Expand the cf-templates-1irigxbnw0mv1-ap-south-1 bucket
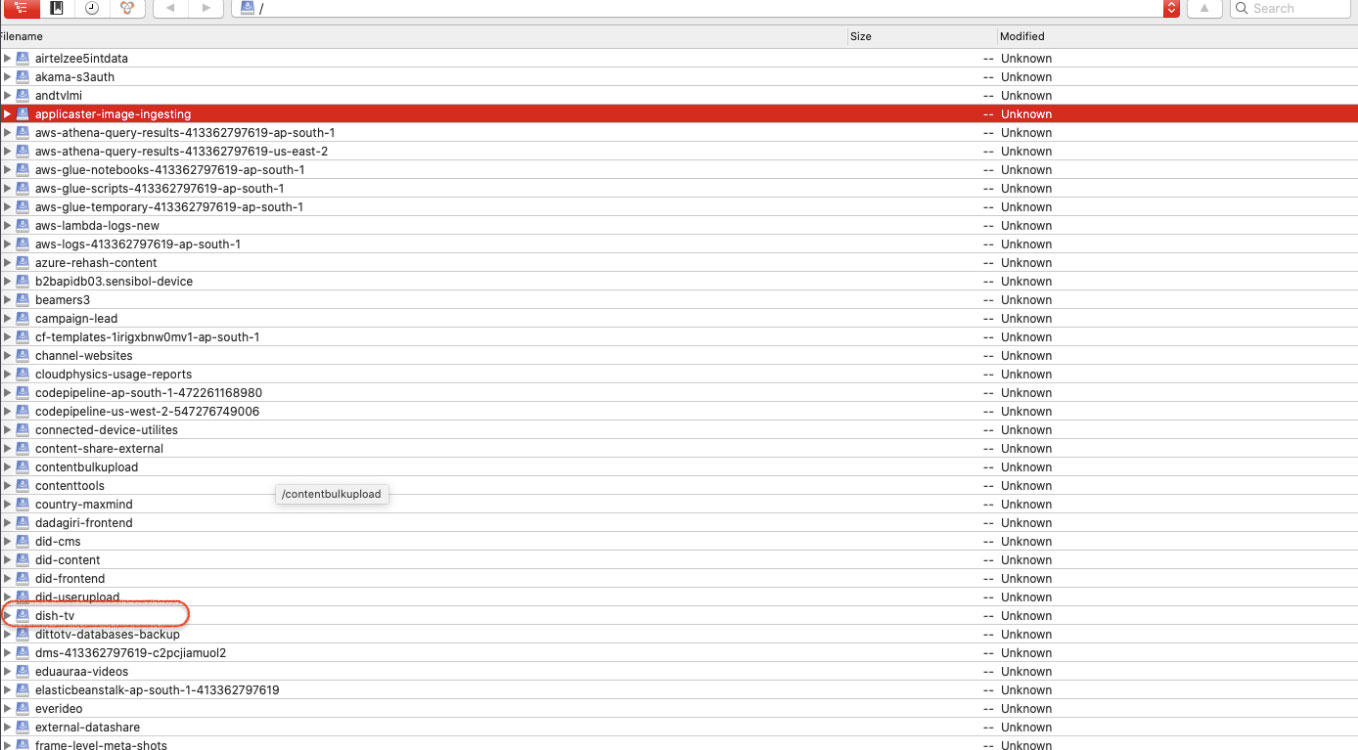The image size is (1358, 750). point(7,337)
